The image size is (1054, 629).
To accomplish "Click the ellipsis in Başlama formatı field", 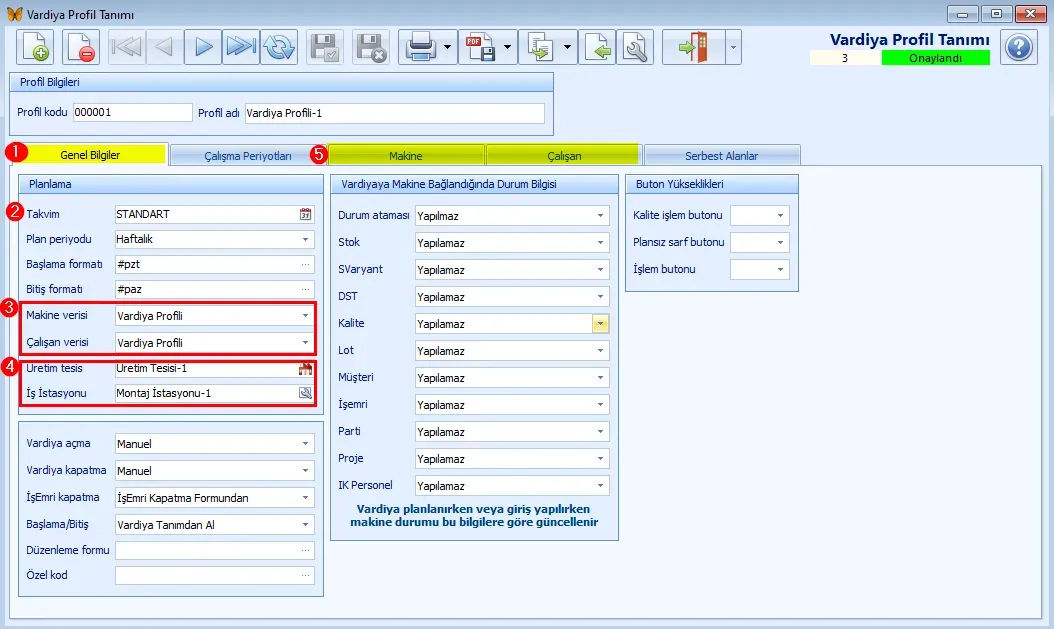I will (306, 264).
